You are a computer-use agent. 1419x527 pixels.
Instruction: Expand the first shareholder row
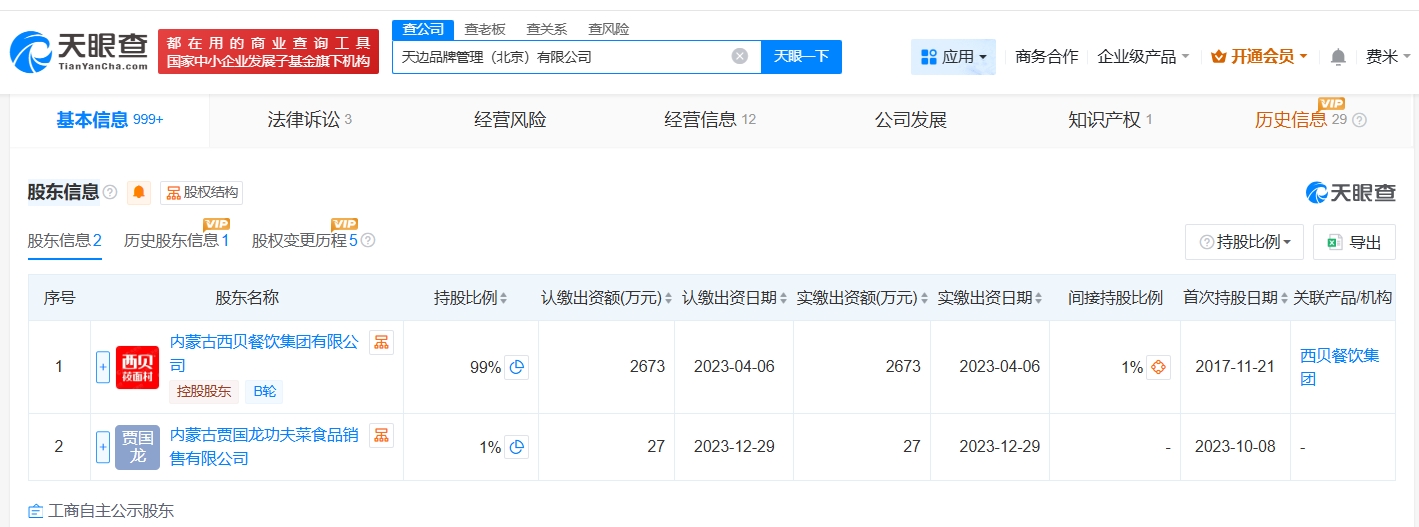[102, 367]
